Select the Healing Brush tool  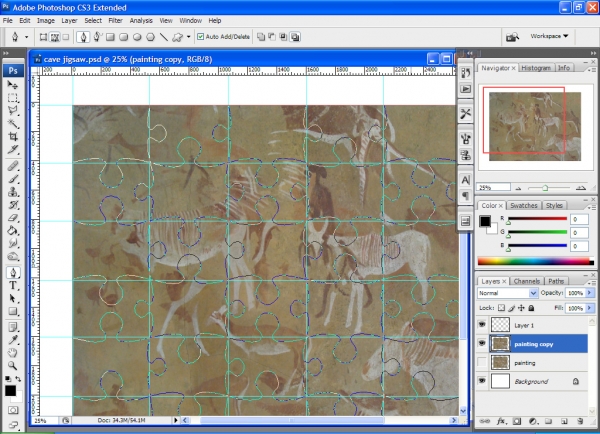13,166
